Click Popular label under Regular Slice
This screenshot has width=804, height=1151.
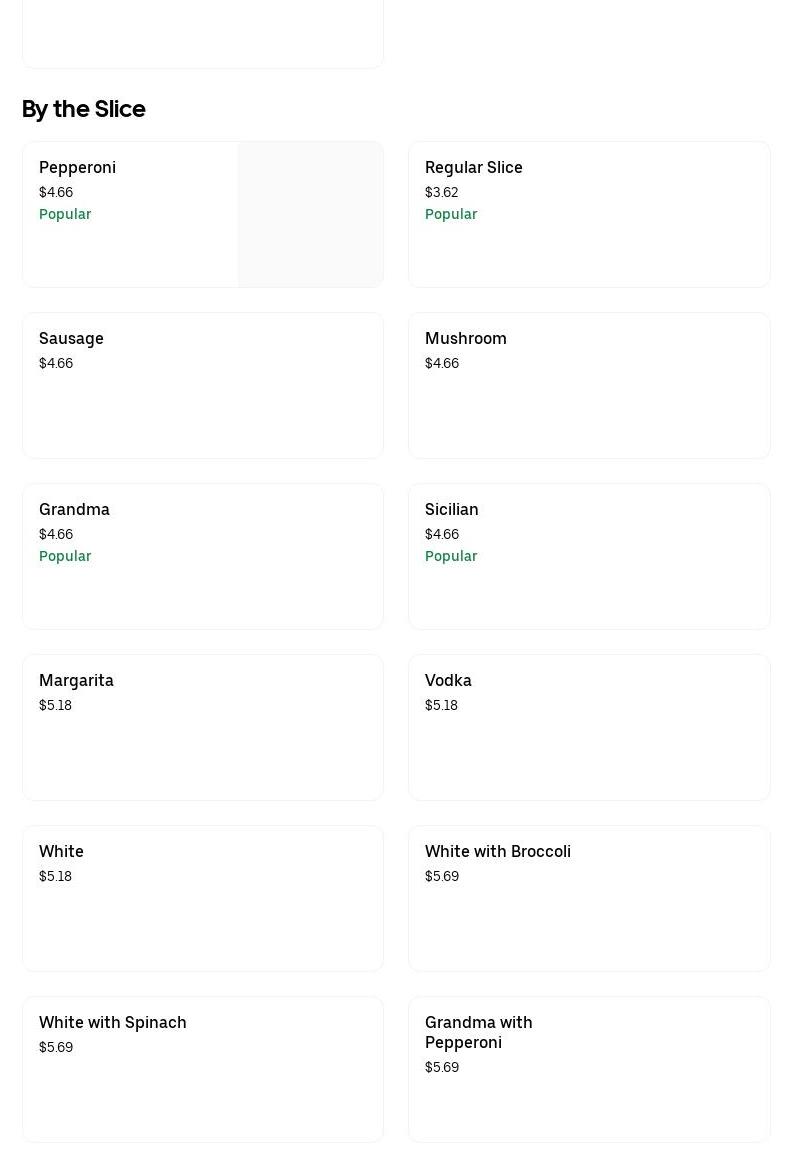(451, 214)
